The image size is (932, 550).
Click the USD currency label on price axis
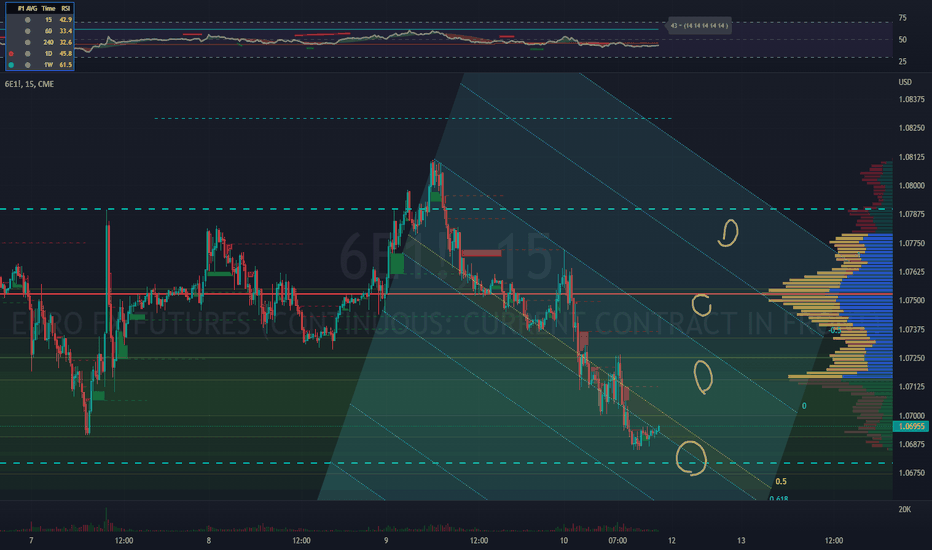click(905, 82)
